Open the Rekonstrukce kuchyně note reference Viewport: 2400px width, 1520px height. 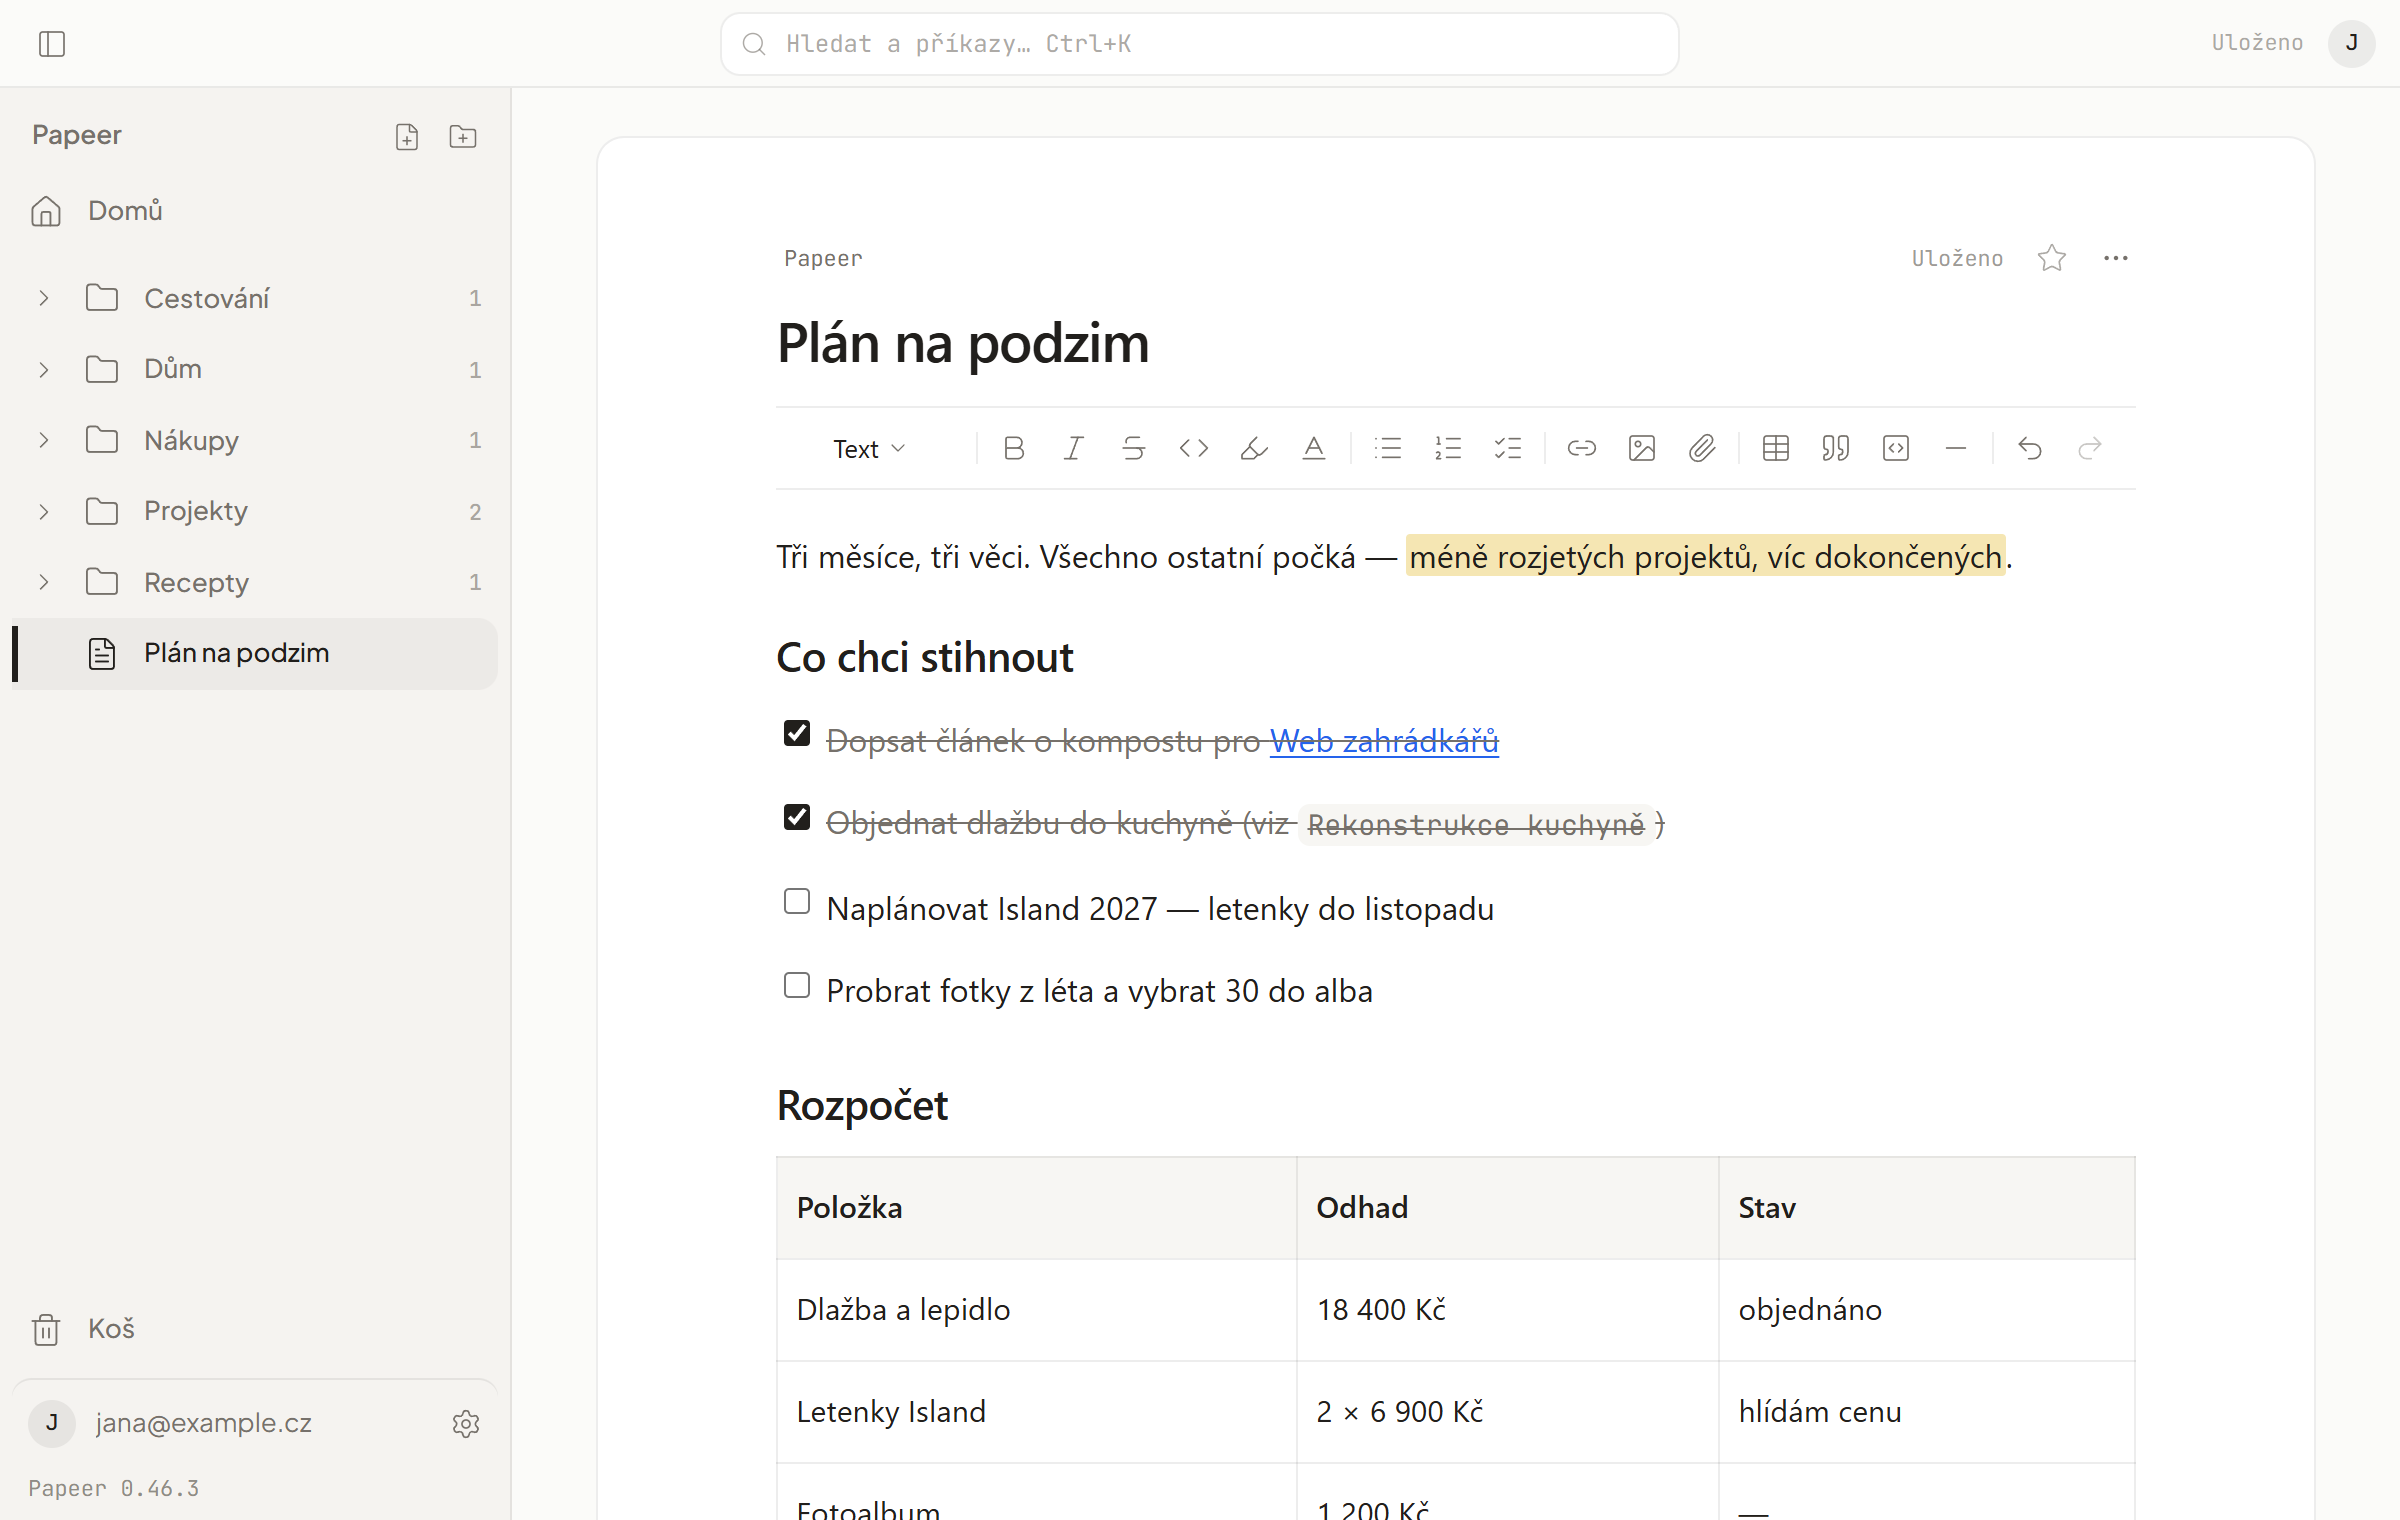click(1476, 826)
